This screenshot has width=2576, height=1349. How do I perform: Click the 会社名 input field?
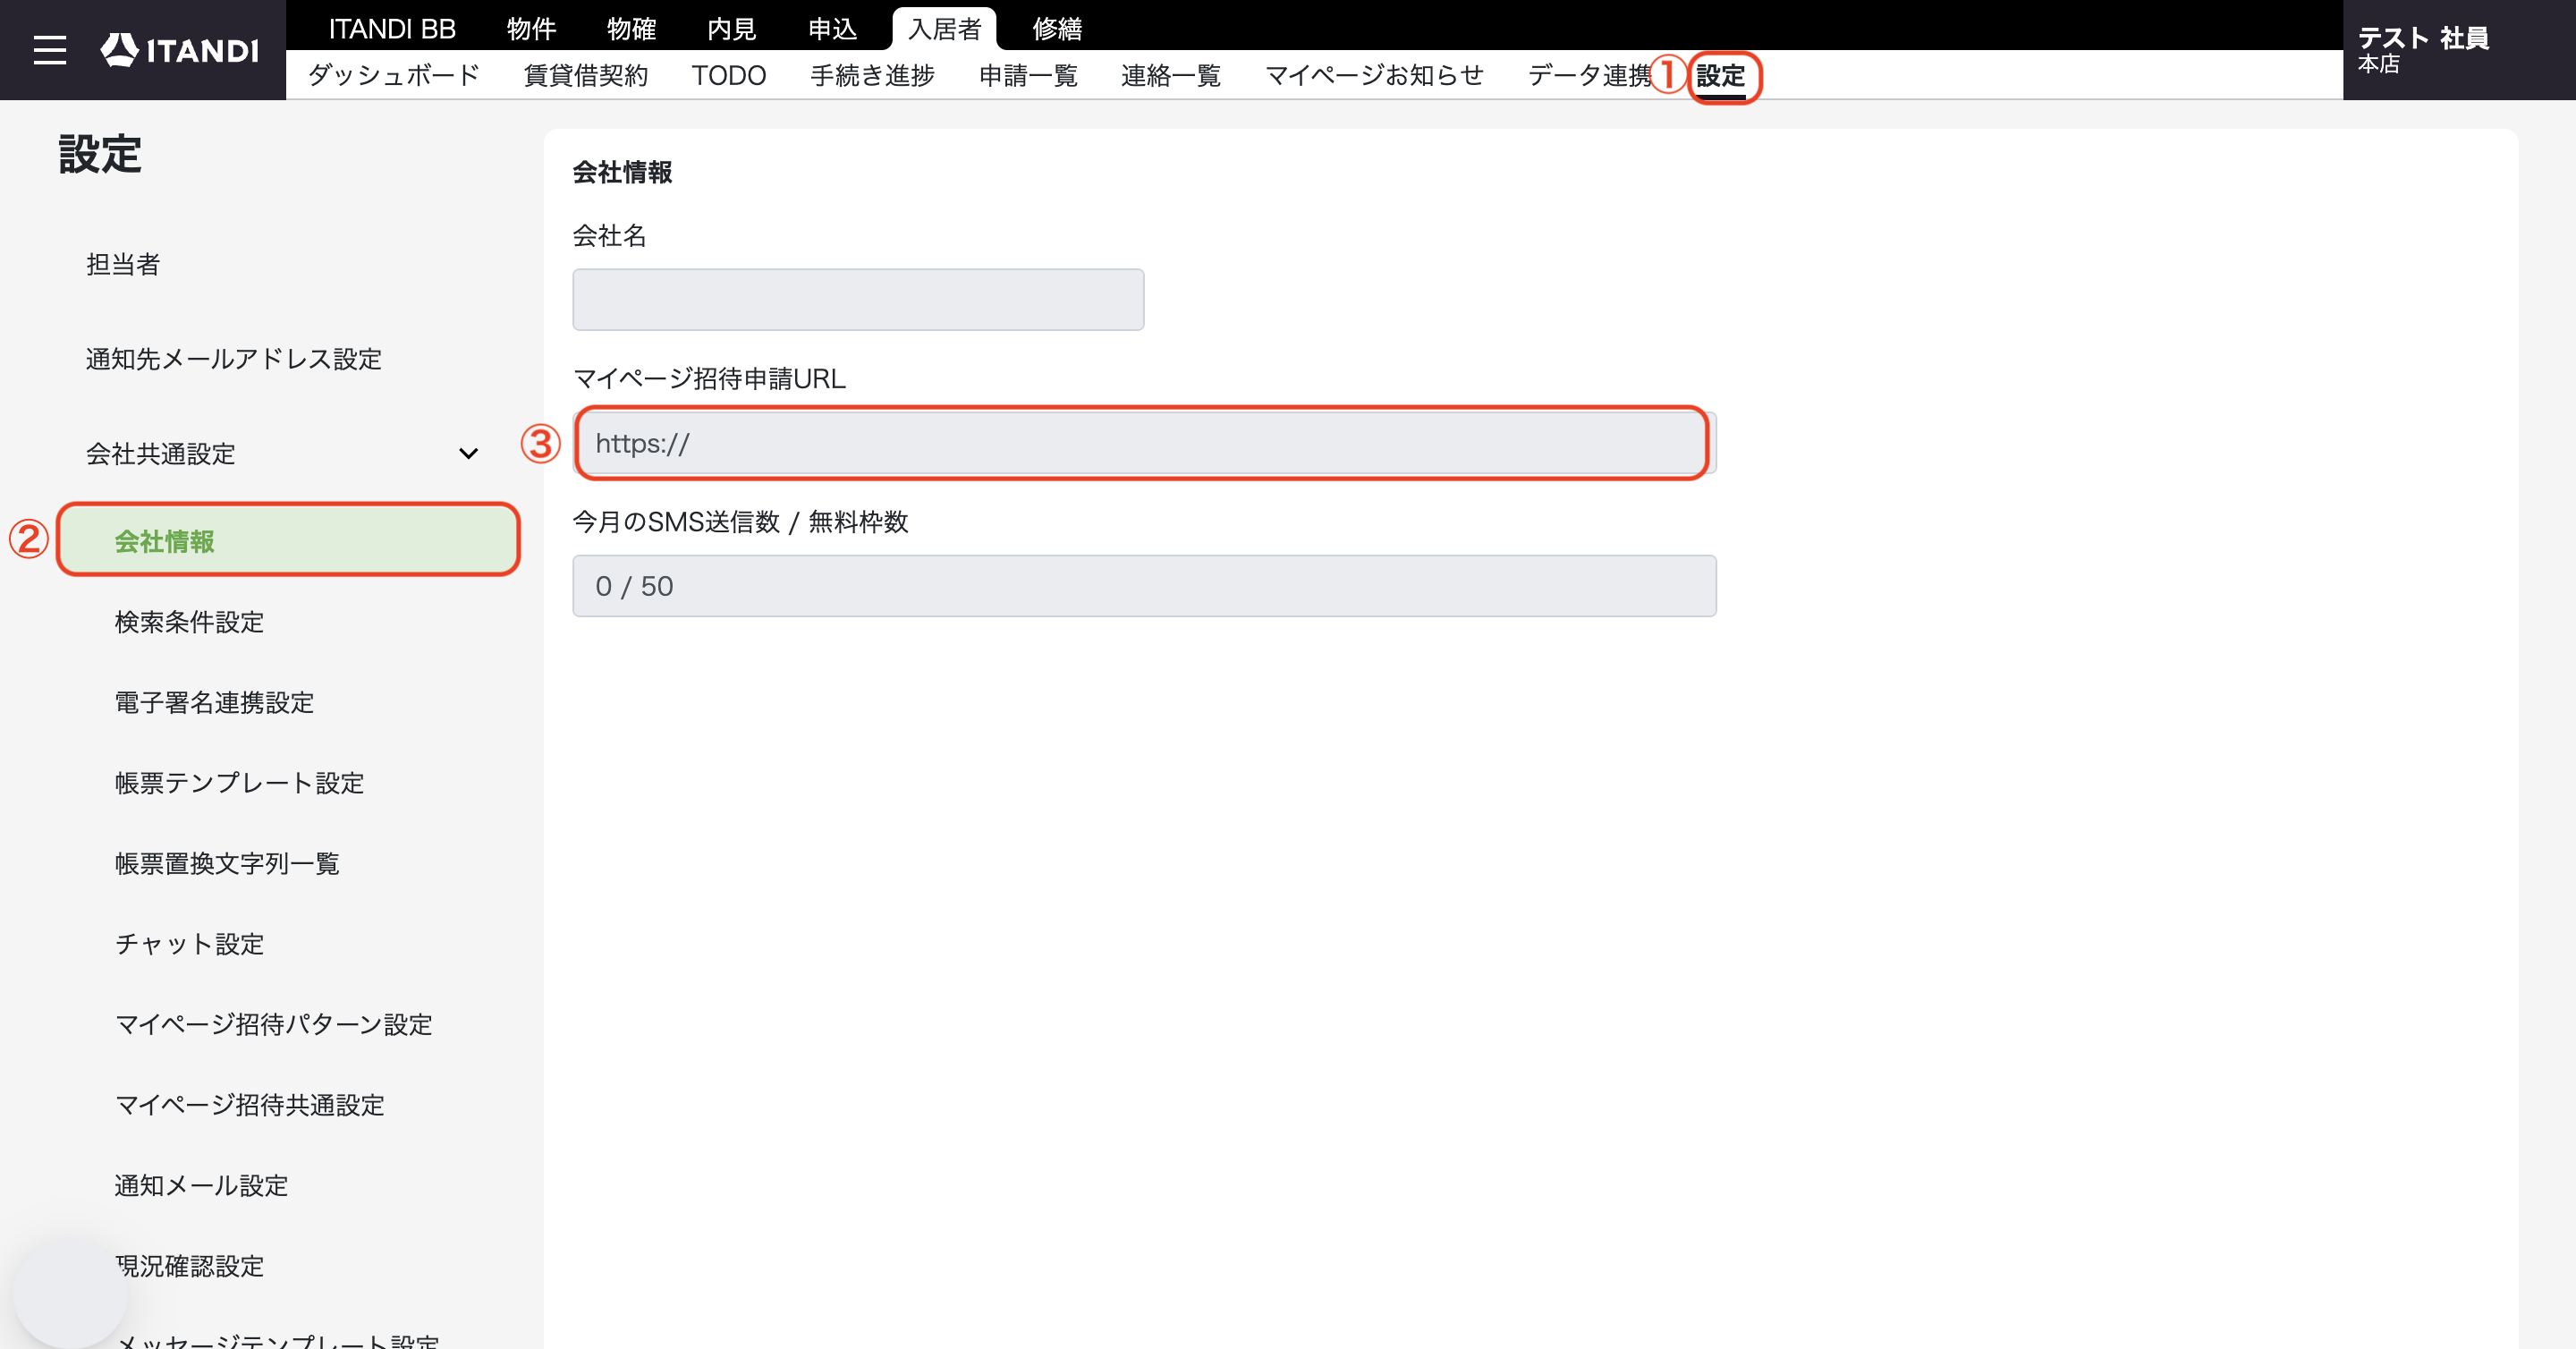tap(858, 299)
